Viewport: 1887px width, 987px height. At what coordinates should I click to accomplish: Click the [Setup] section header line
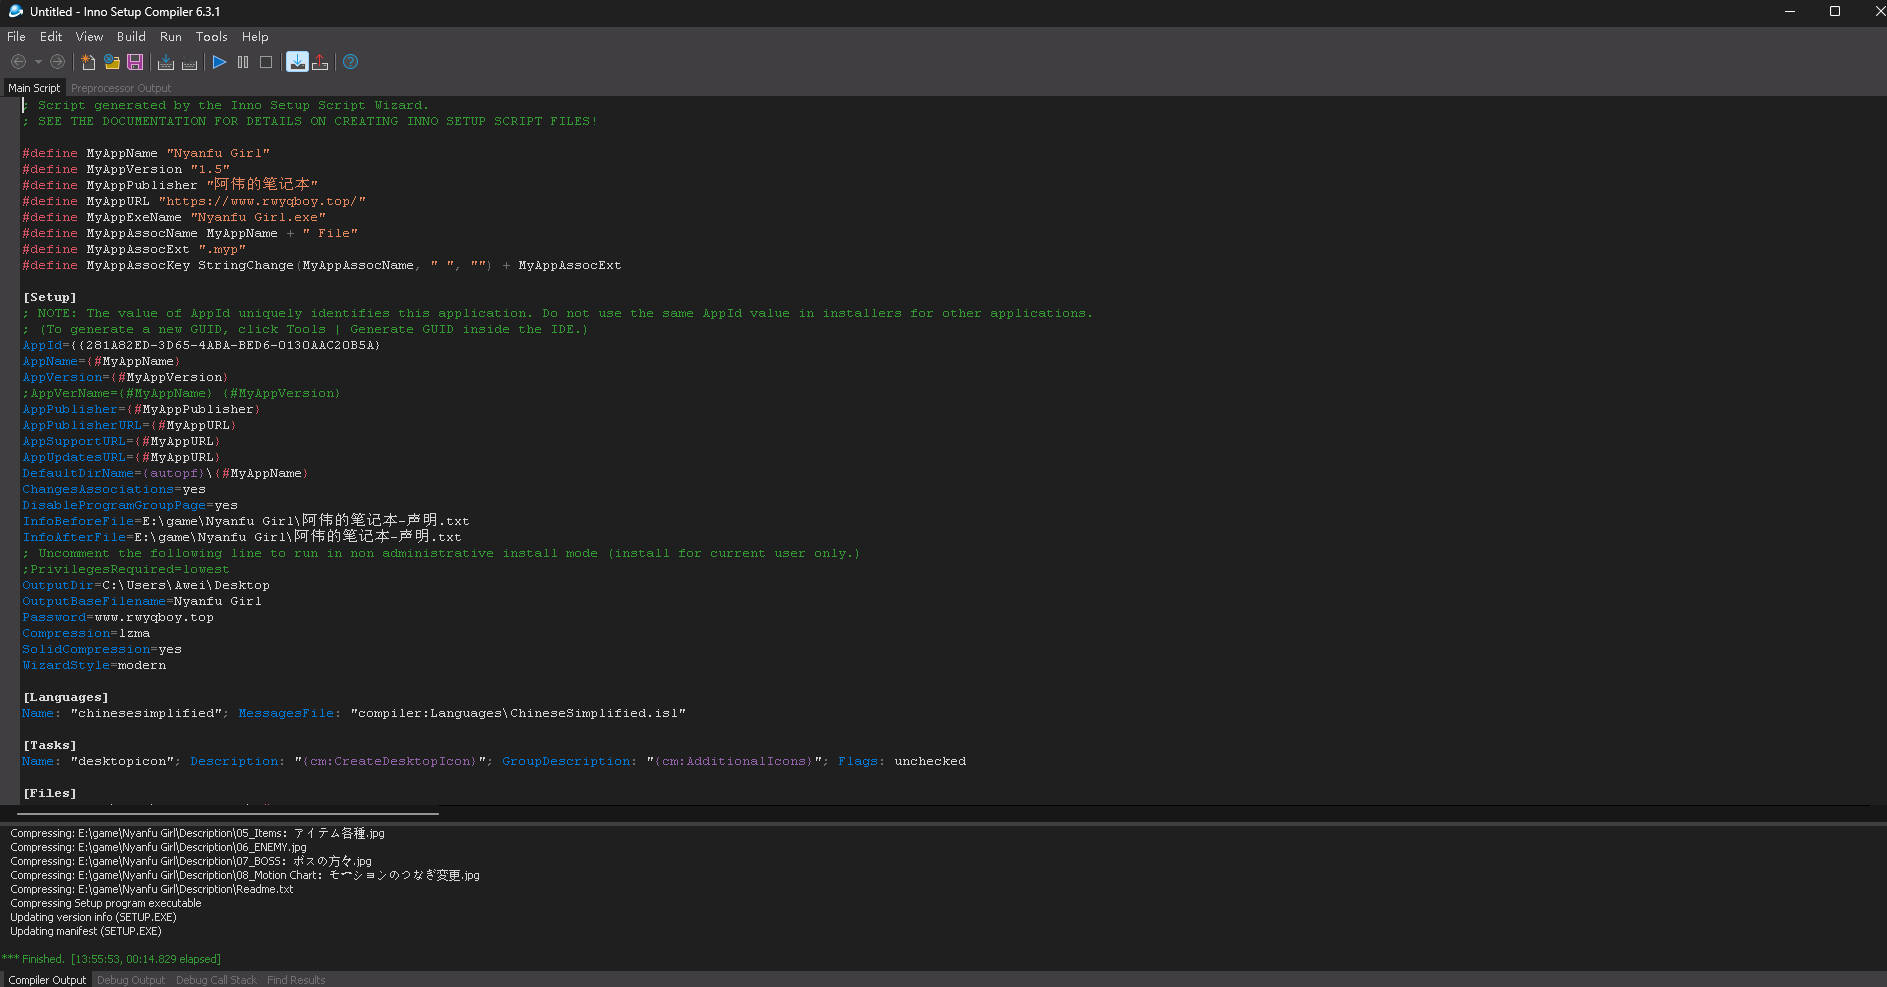(x=50, y=297)
